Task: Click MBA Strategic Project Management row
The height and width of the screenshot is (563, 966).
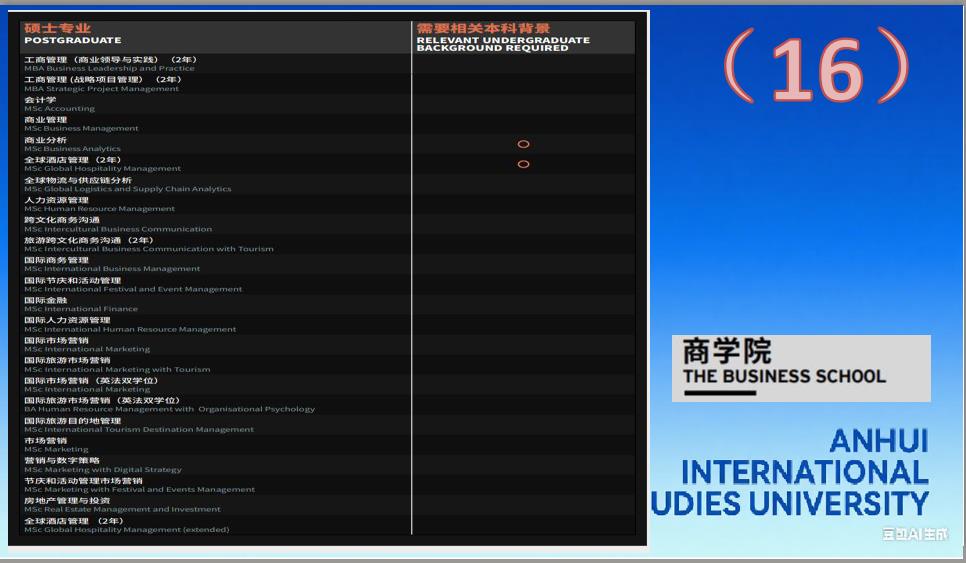Action: 102,84
